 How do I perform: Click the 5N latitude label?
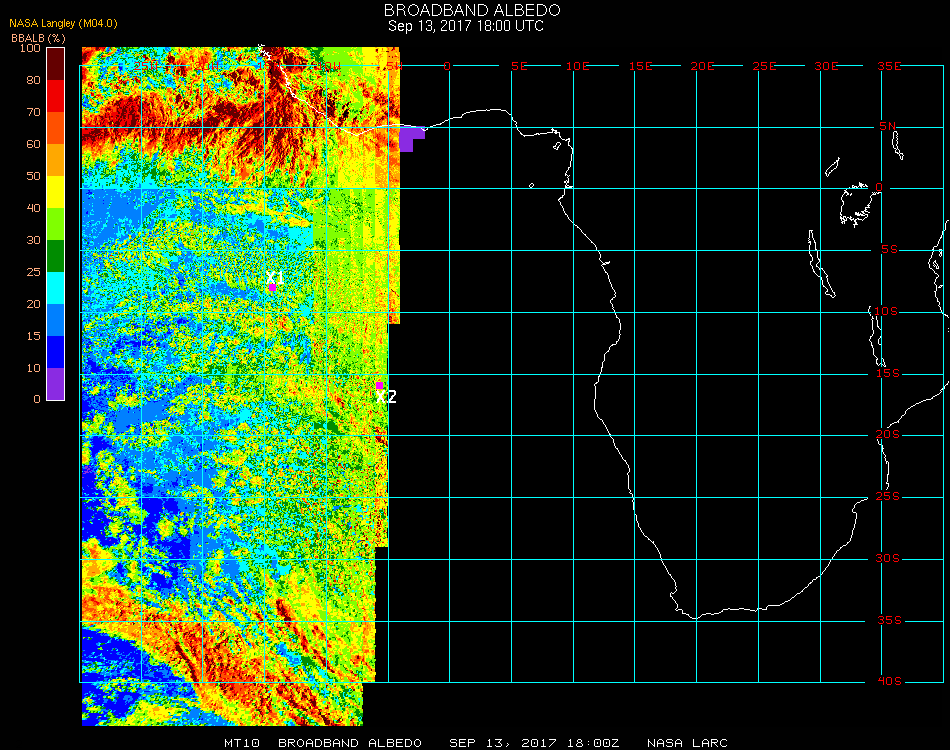tap(888, 126)
